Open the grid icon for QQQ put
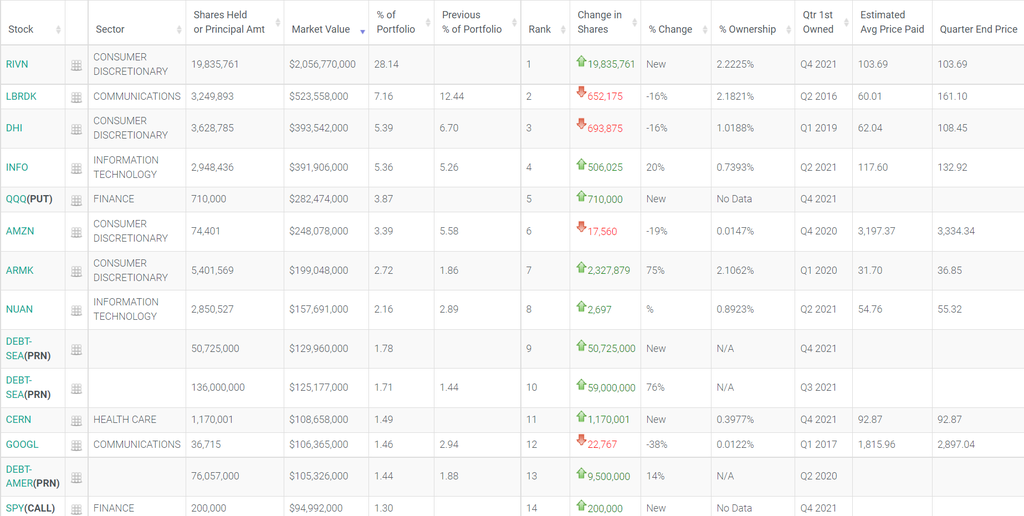The image size is (1024, 516). click(76, 200)
